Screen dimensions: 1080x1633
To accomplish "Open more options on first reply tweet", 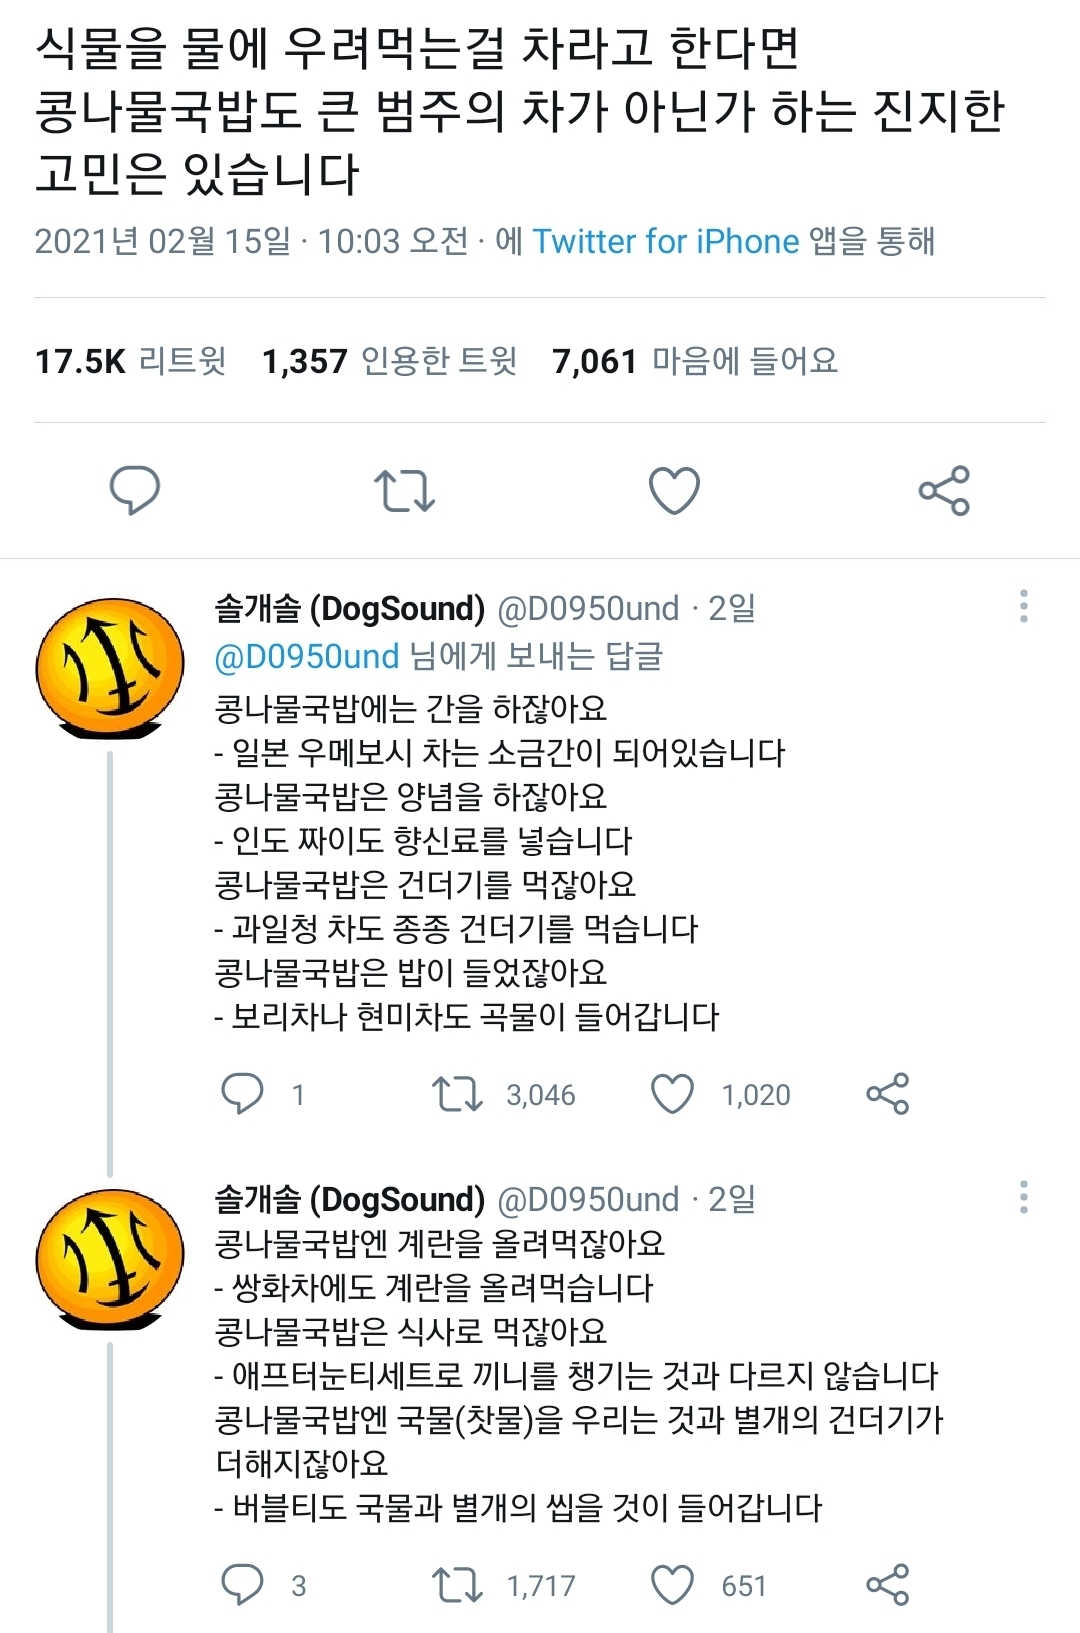I will point(1023,607).
